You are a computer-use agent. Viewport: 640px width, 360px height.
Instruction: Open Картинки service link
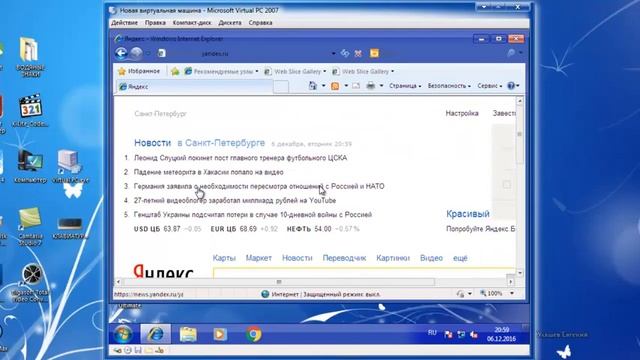click(x=393, y=258)
